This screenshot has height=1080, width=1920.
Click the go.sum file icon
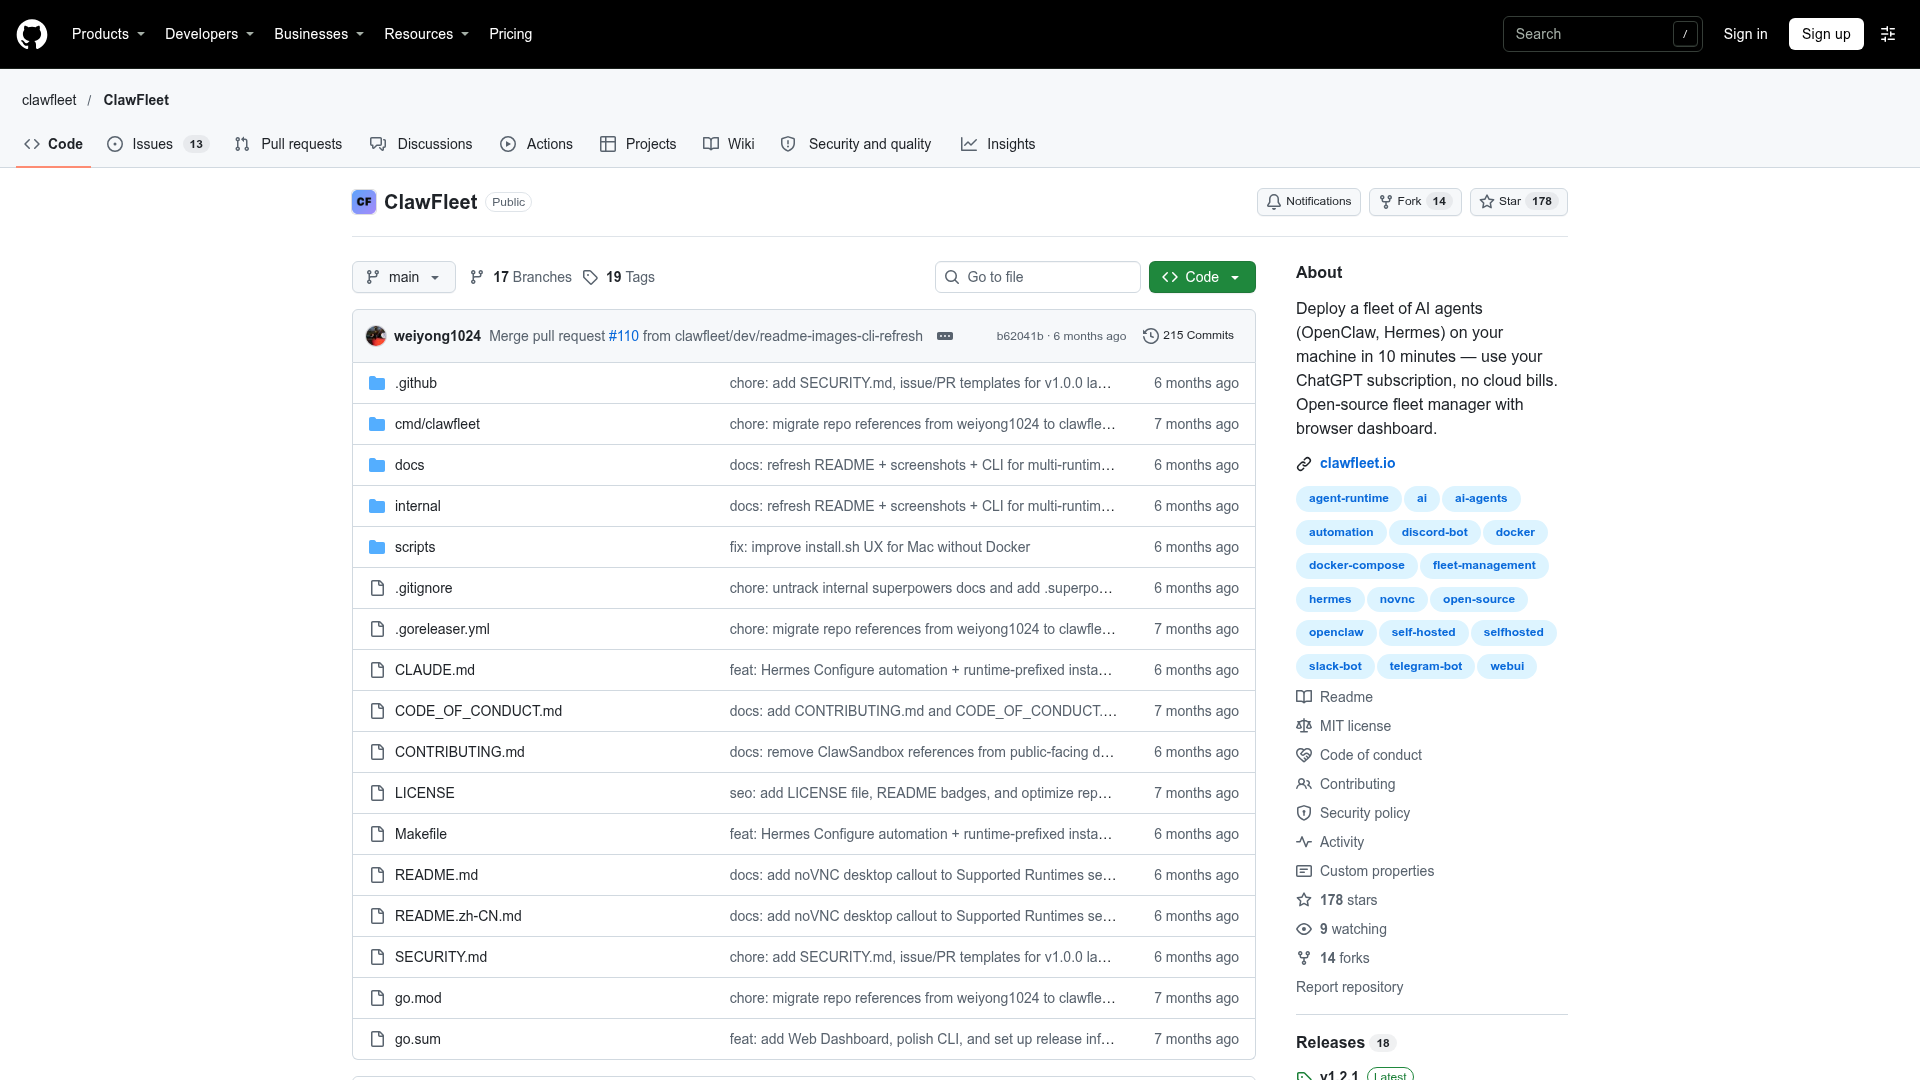377,1039
